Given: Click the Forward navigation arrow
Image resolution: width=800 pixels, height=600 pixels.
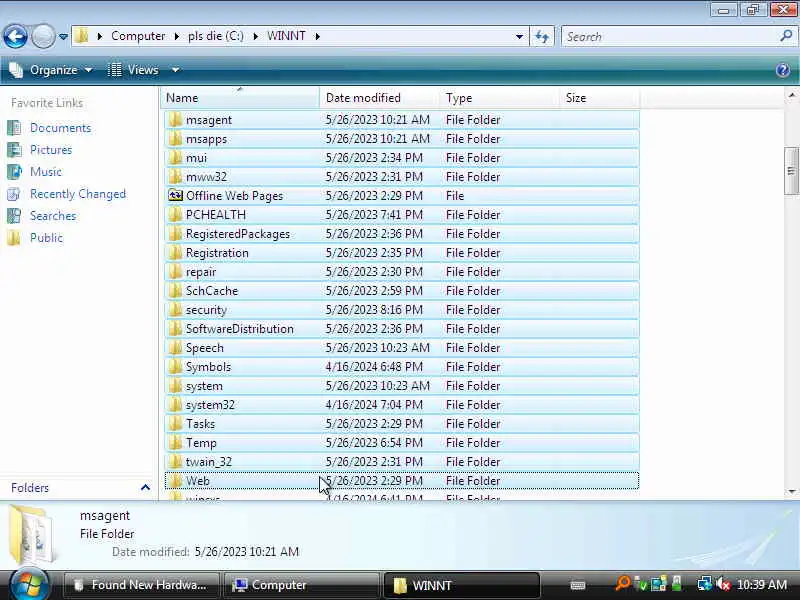Looking at the screenshot, I should pyautogui.click(x=43, y=37).
